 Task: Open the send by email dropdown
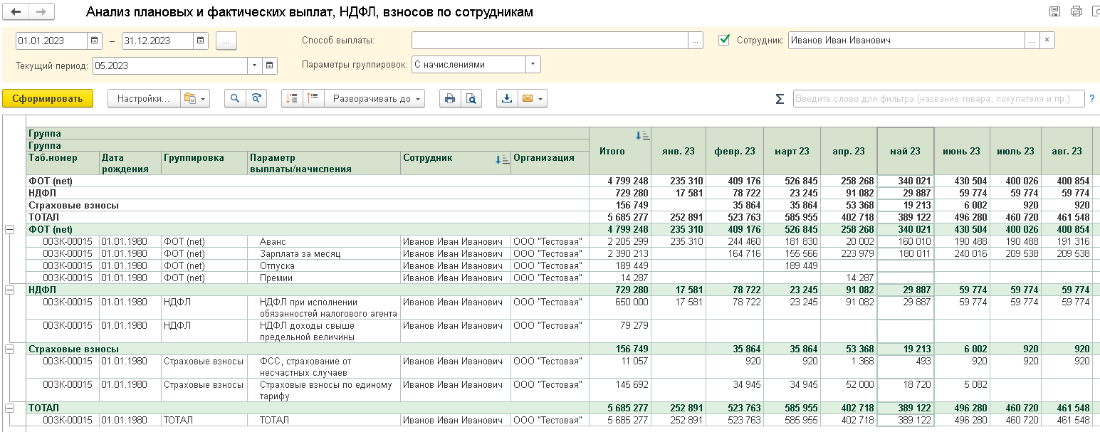[x=532, y=99]
